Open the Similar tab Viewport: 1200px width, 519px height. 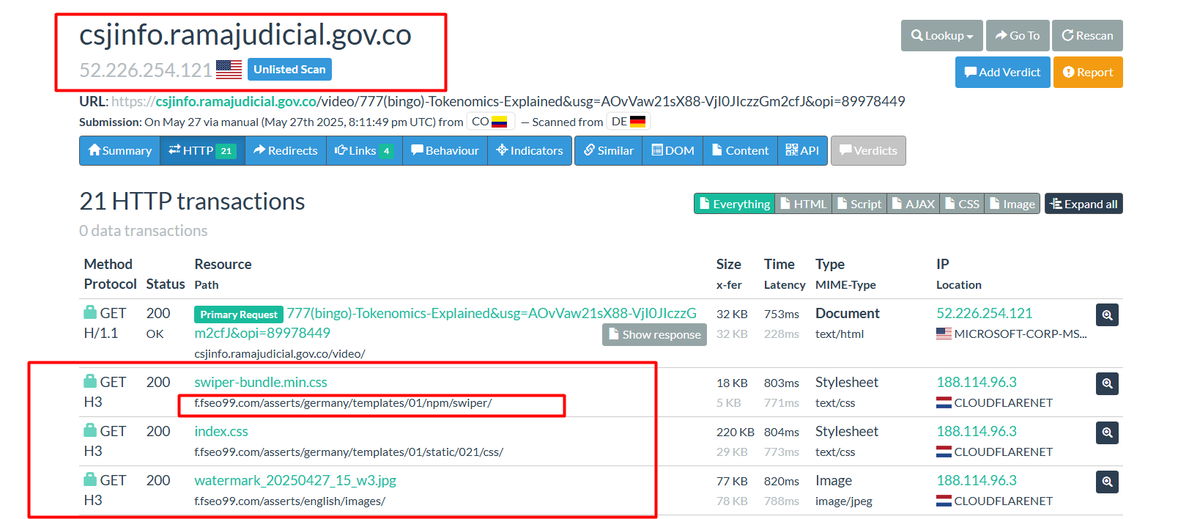click(608, 150)
